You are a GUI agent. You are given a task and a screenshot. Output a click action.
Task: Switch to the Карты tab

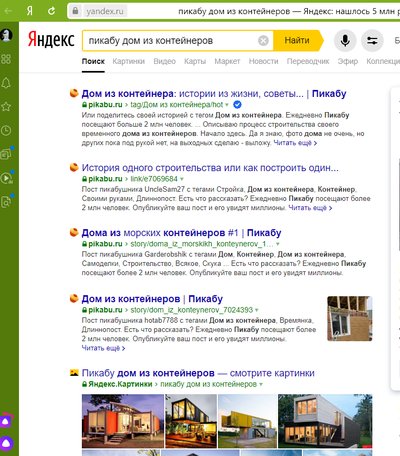coord(195,61)
